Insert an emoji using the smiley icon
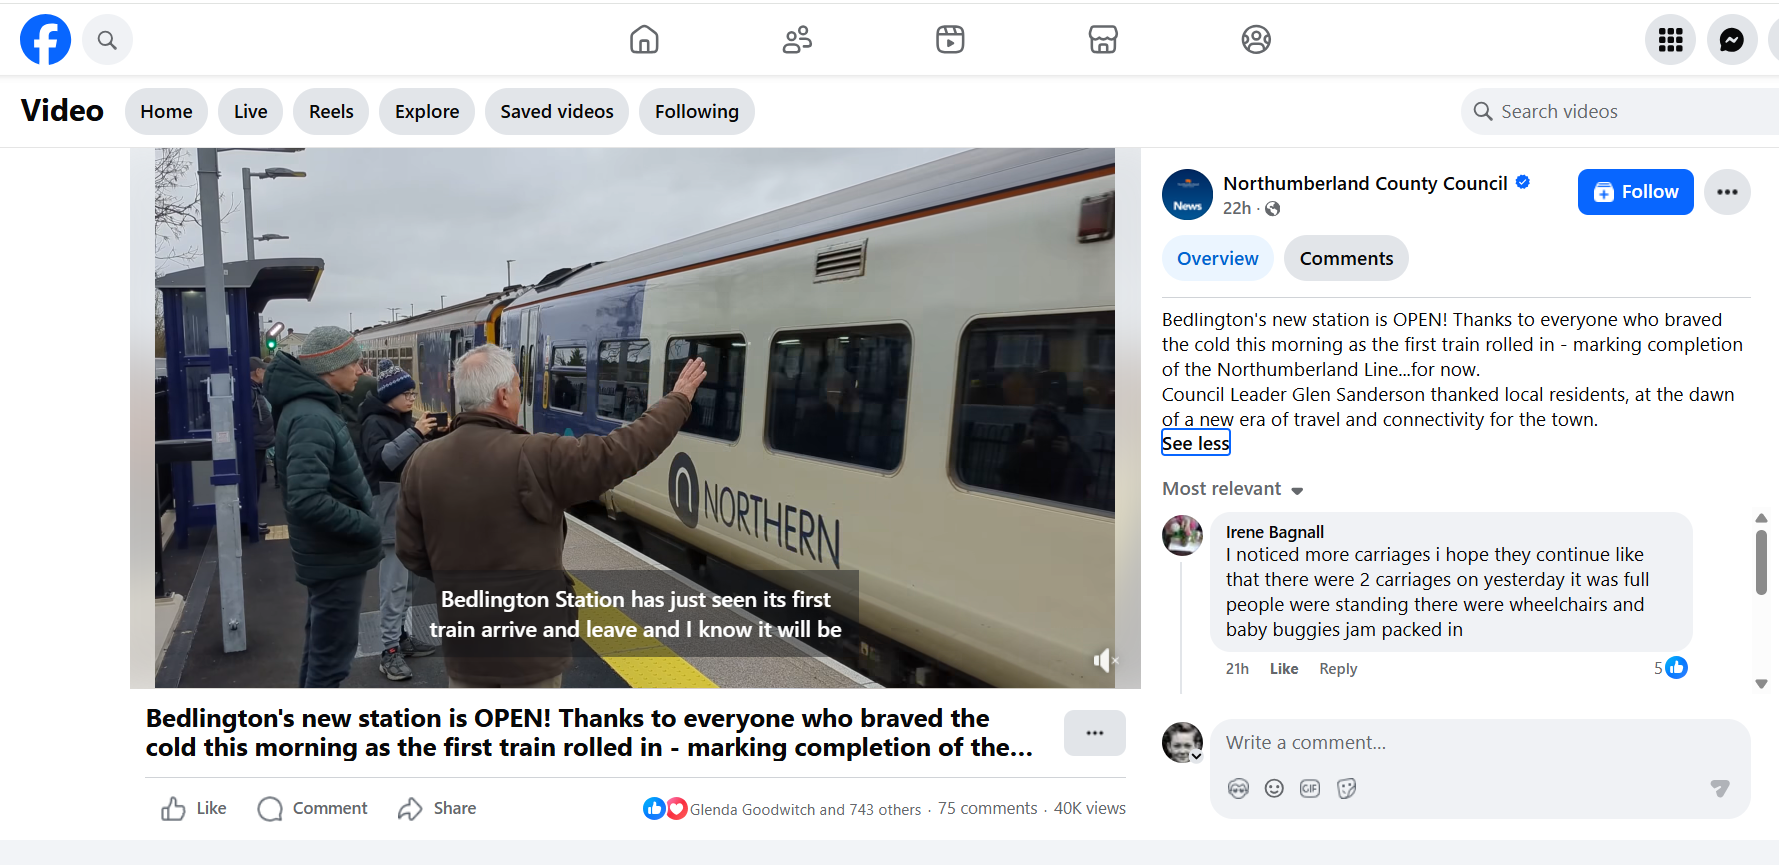 (x=1274, y=789)
